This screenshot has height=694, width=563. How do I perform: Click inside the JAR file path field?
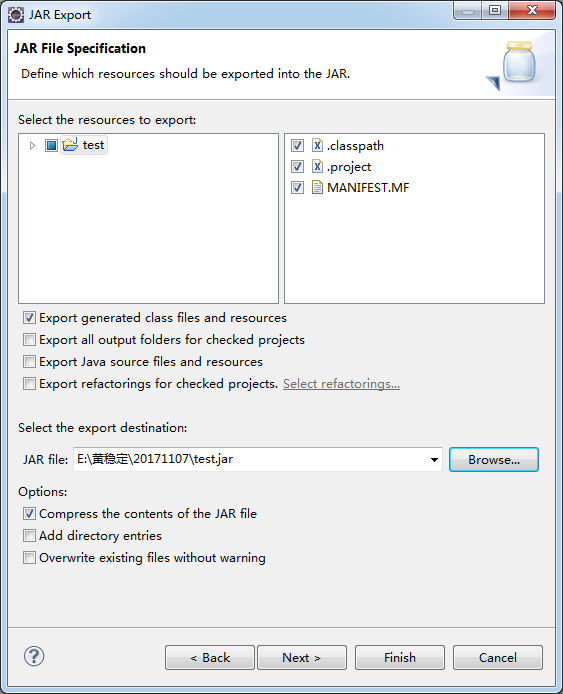click(251, 459)
